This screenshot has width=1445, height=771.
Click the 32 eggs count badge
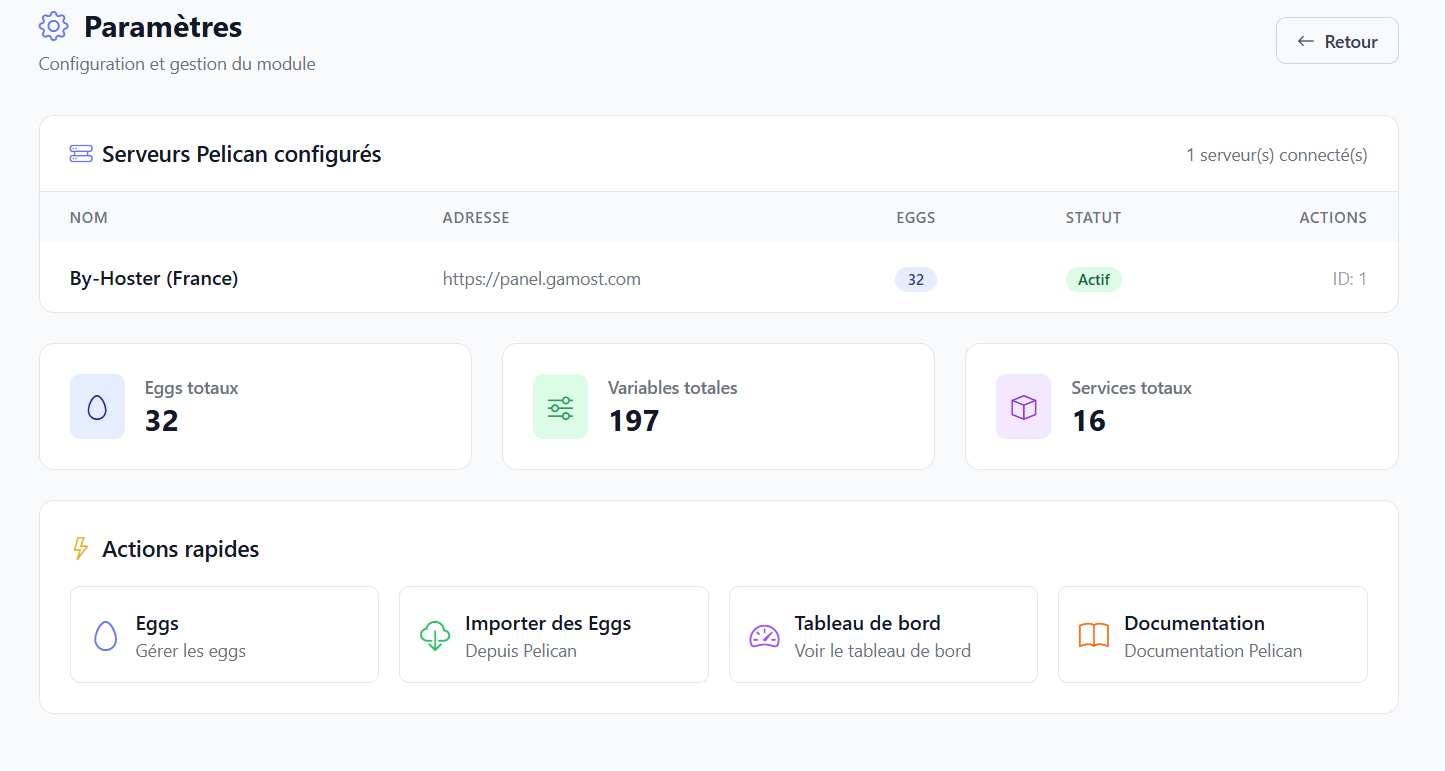click(x=915, y=280)
